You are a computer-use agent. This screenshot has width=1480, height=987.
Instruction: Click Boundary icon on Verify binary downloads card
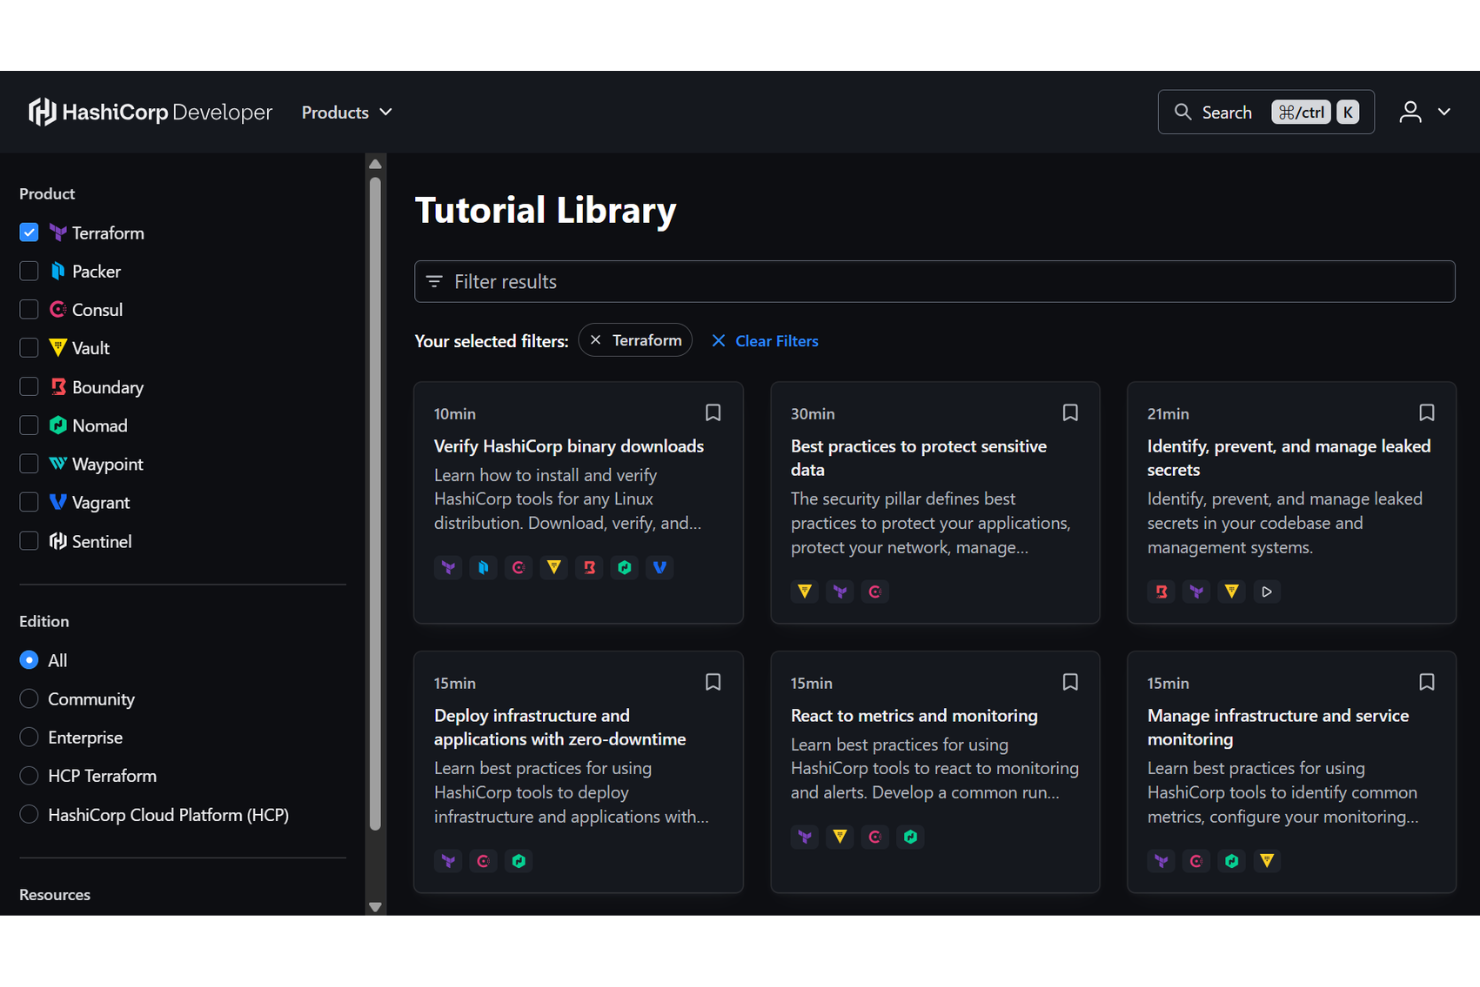coord(589,567)
